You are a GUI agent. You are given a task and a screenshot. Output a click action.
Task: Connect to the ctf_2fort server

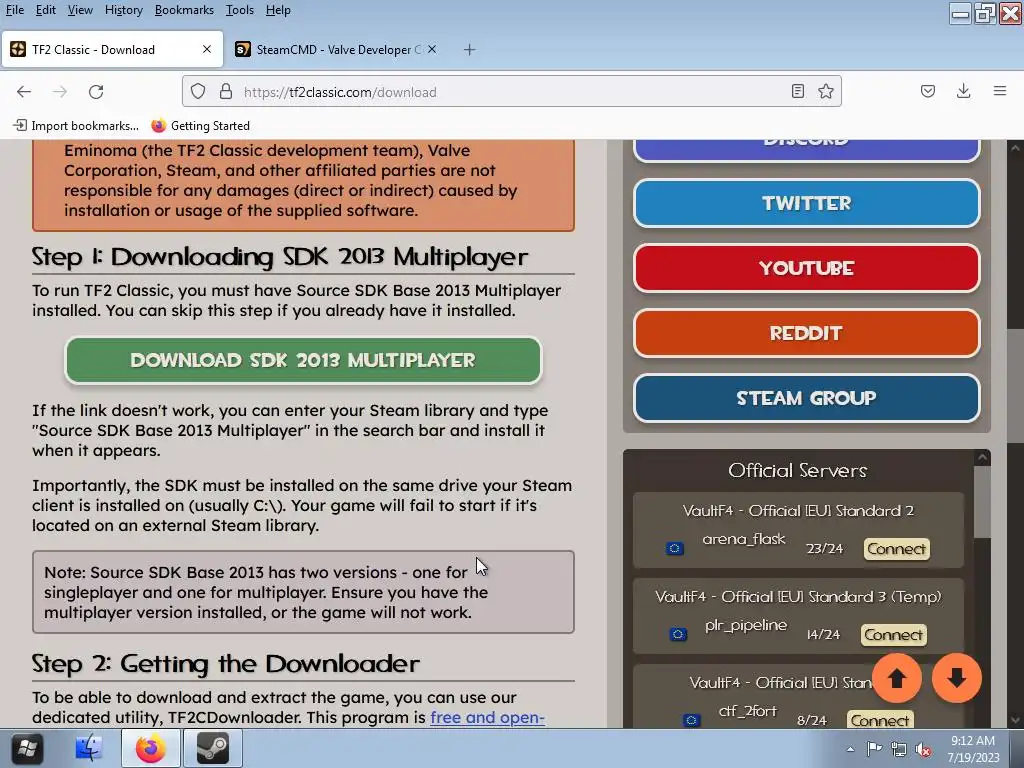(880, 720)
